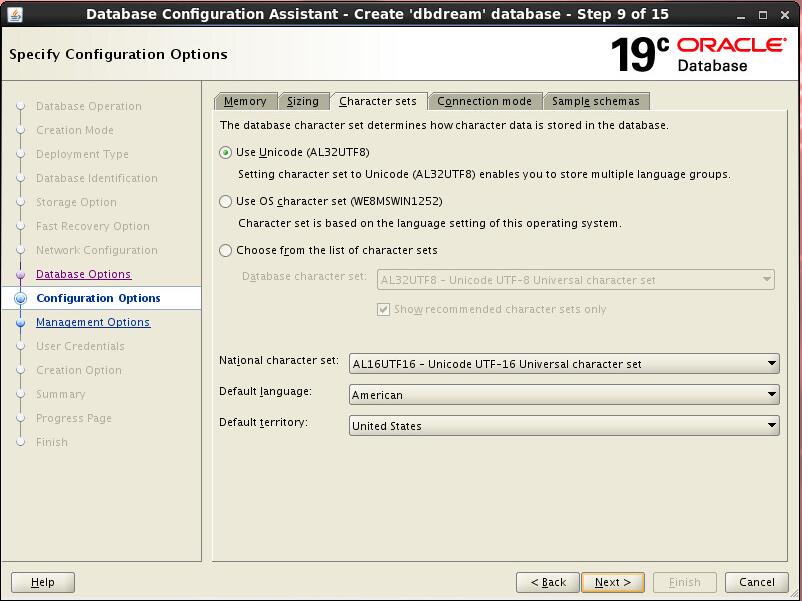Click the Configuration Options step indicator

pyautogui.click(x=20, y=298)
